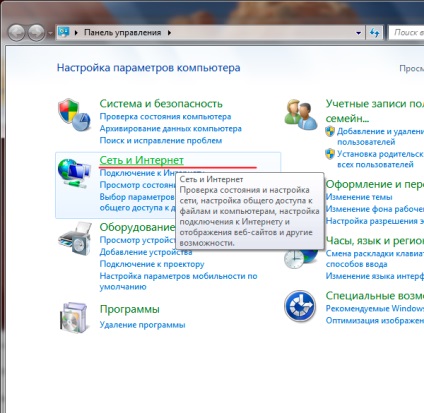Click the Программы disc box icon
The image size is (424, 413).
point(74,317)
